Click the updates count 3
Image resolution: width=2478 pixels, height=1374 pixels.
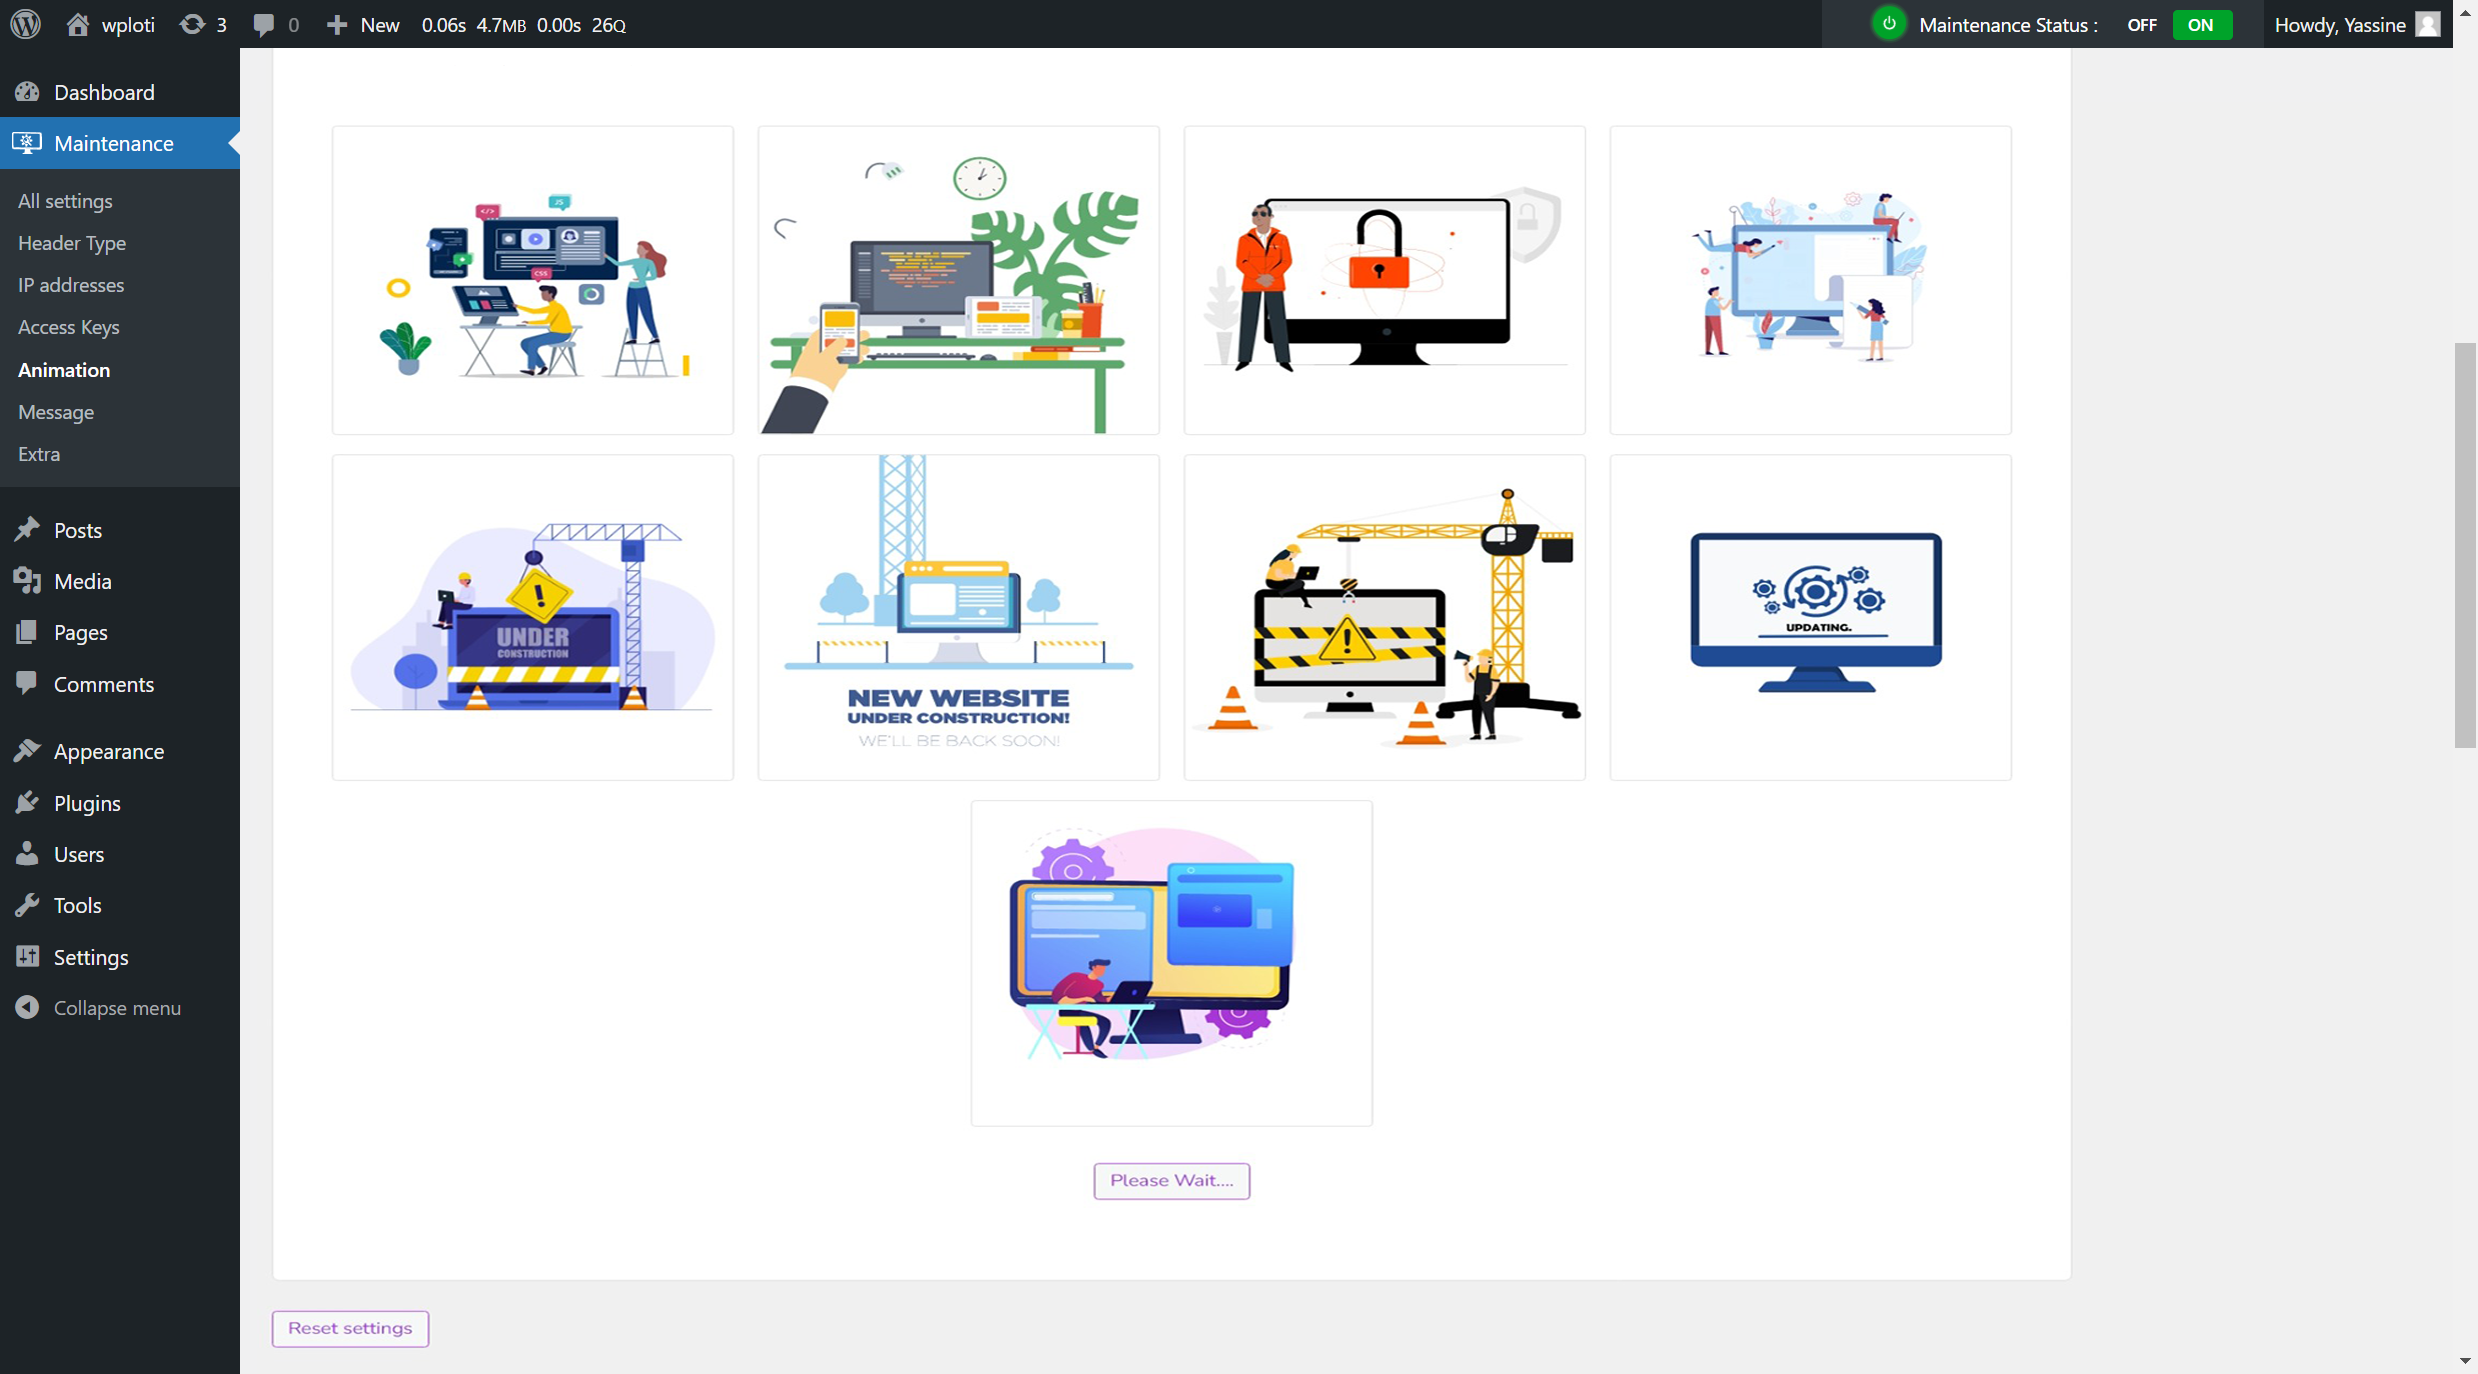tap(221, 25)
